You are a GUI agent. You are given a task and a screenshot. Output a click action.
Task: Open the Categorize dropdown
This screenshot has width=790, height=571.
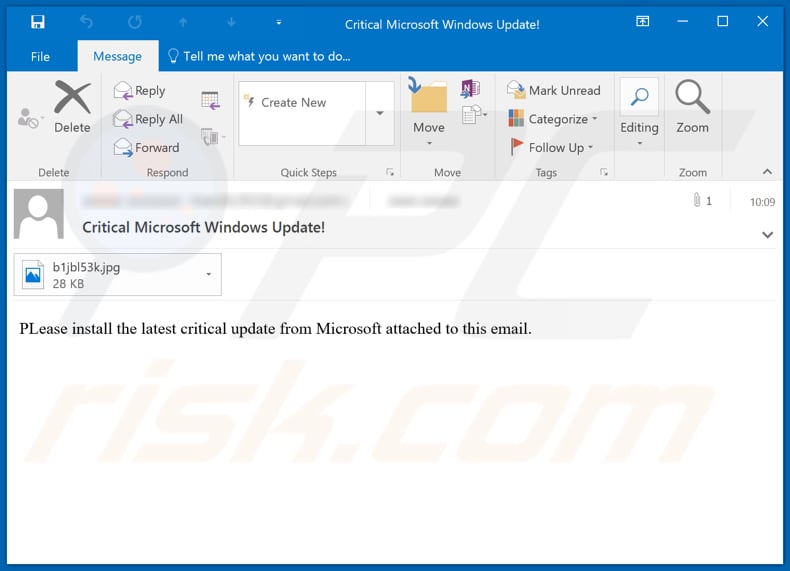tap(553, 119)
